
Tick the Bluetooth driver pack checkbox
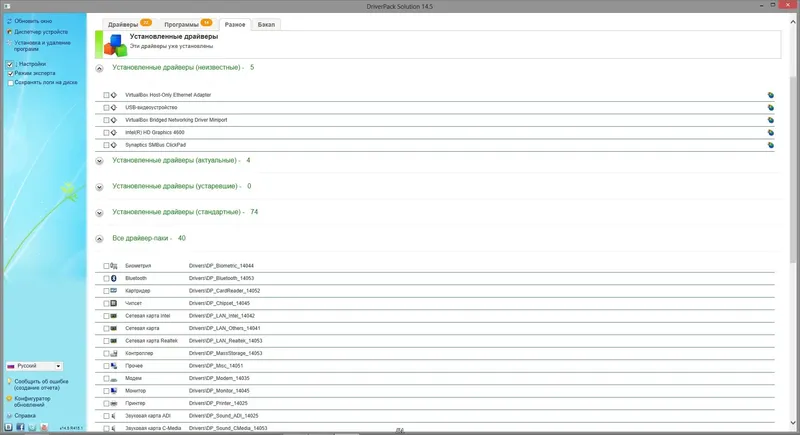pos(106,278)
